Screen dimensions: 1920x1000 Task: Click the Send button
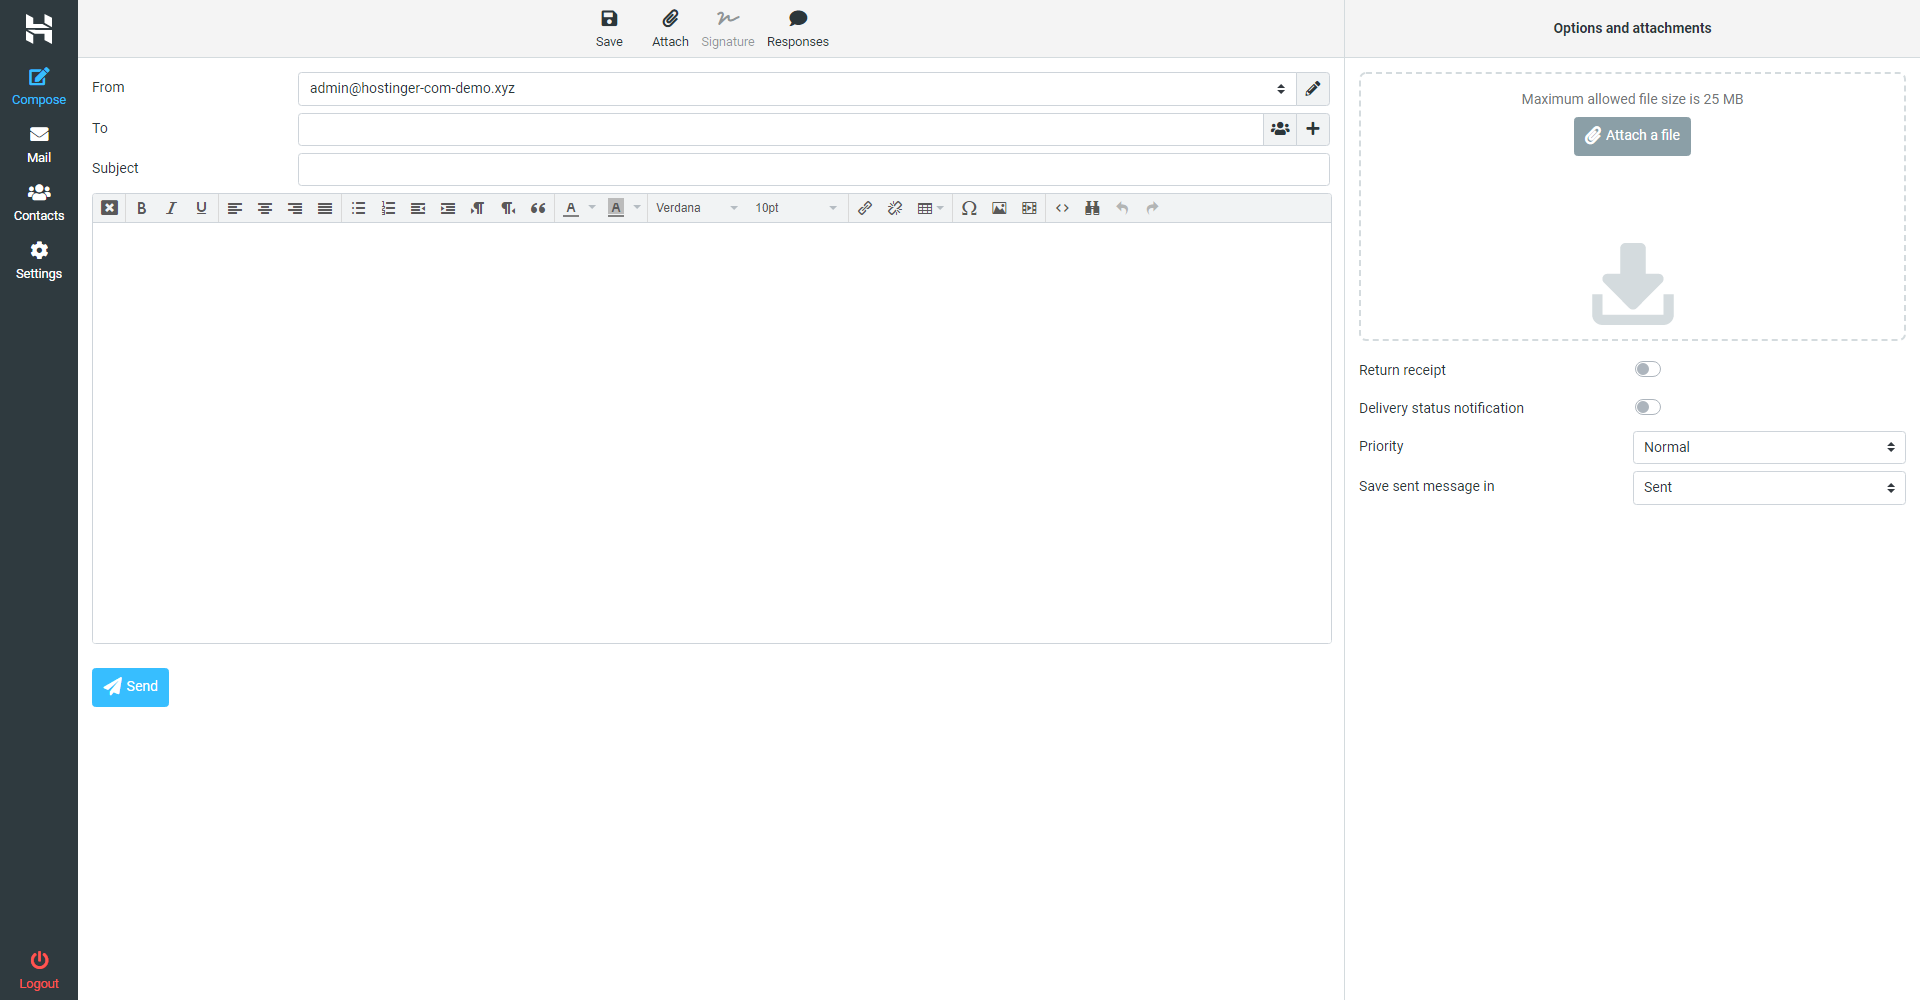pyautogui.click(x=130, y=687)
